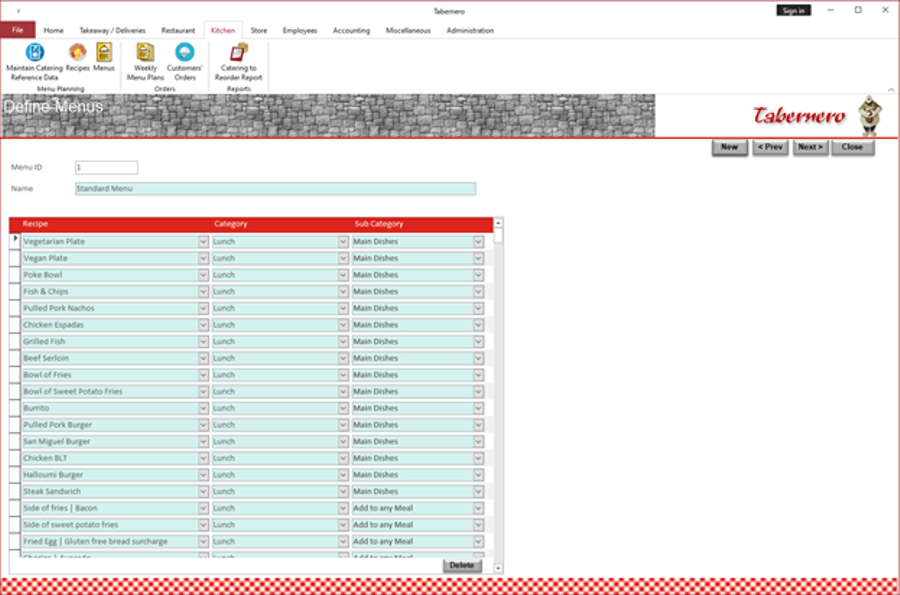Screen dimensions: 900x595
Task: Select the Burrito row selector
Action: (x=15, y=409)
